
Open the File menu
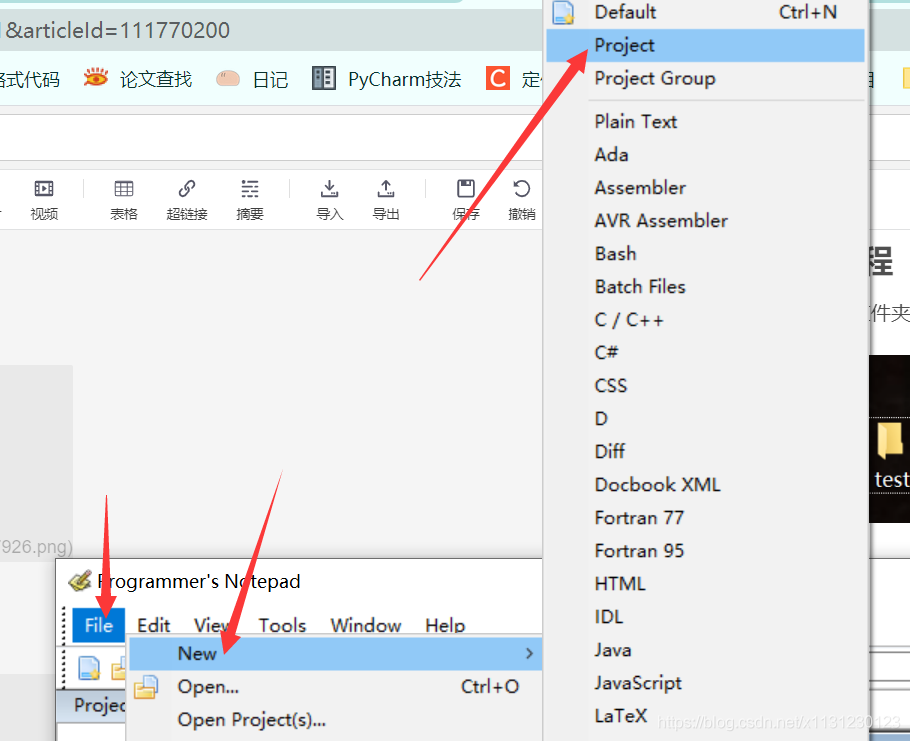[99, 625]
